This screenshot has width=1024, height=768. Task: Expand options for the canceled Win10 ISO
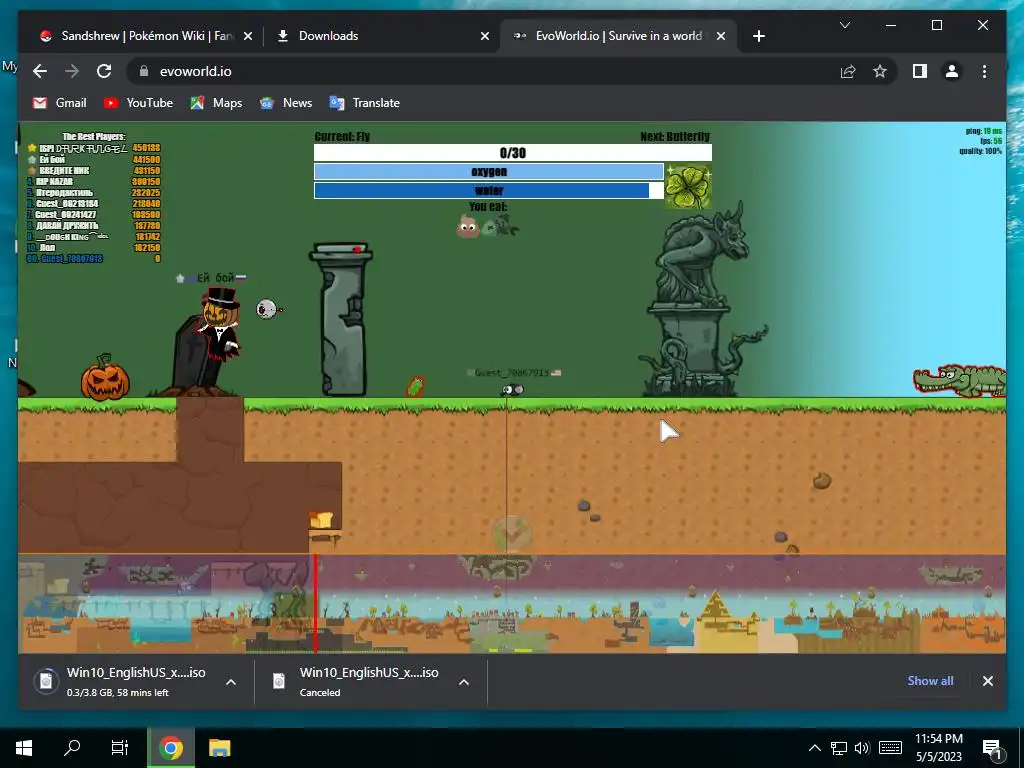pos(464,682)
